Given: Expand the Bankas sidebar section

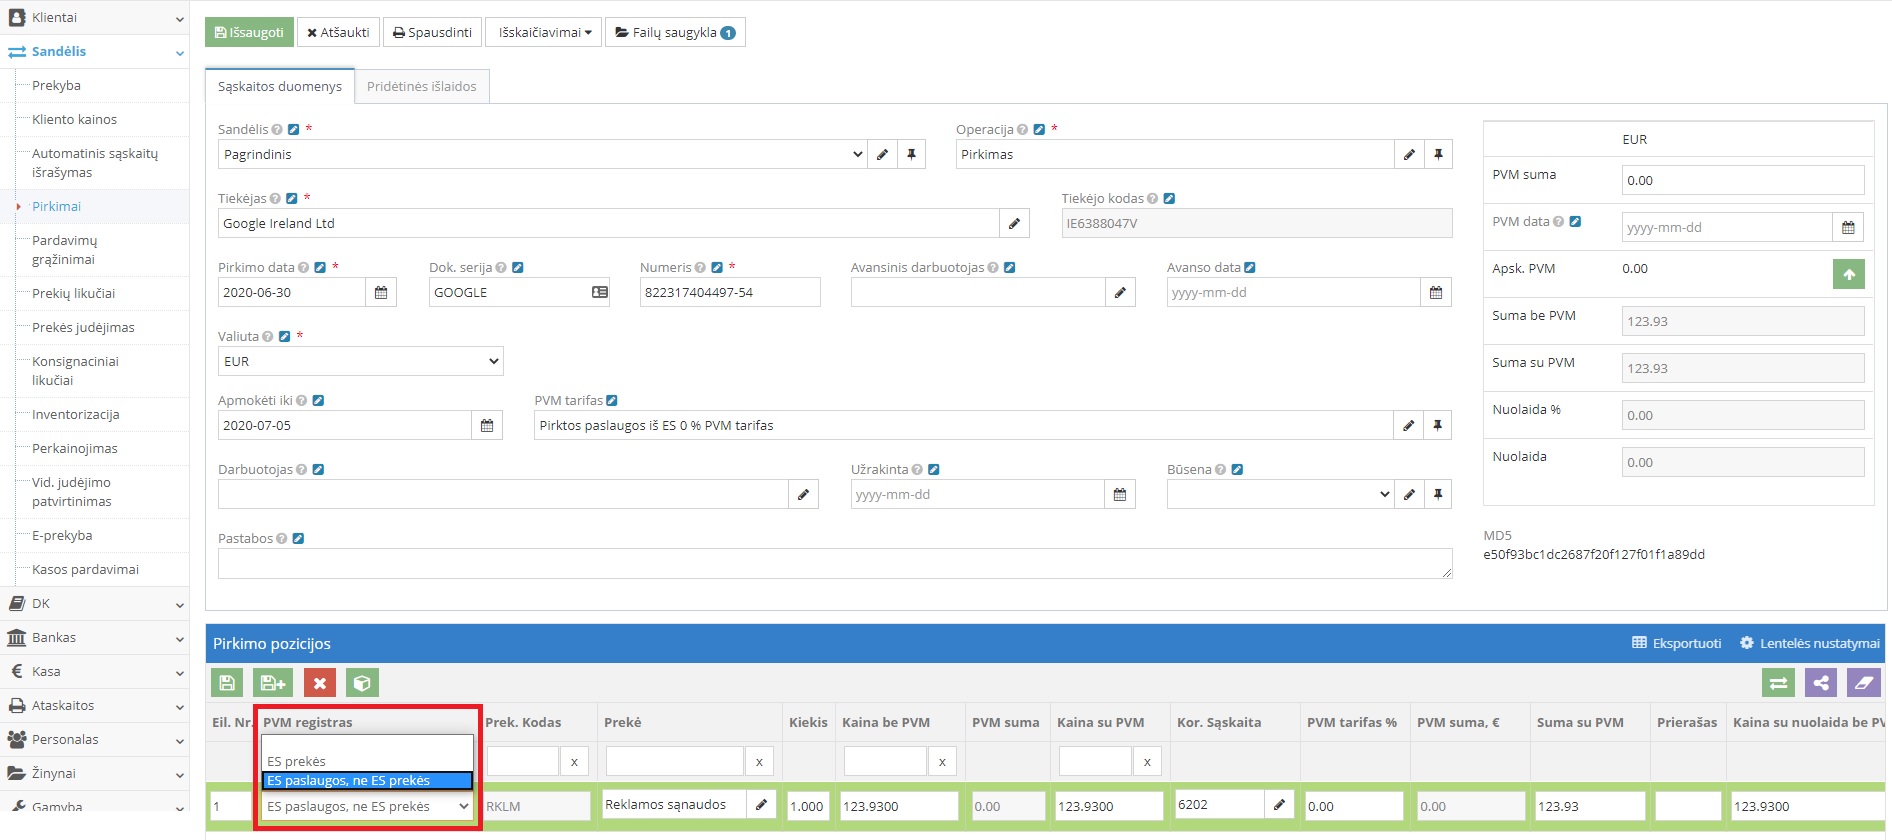Looking at the screenshot, I should [95, 638].
